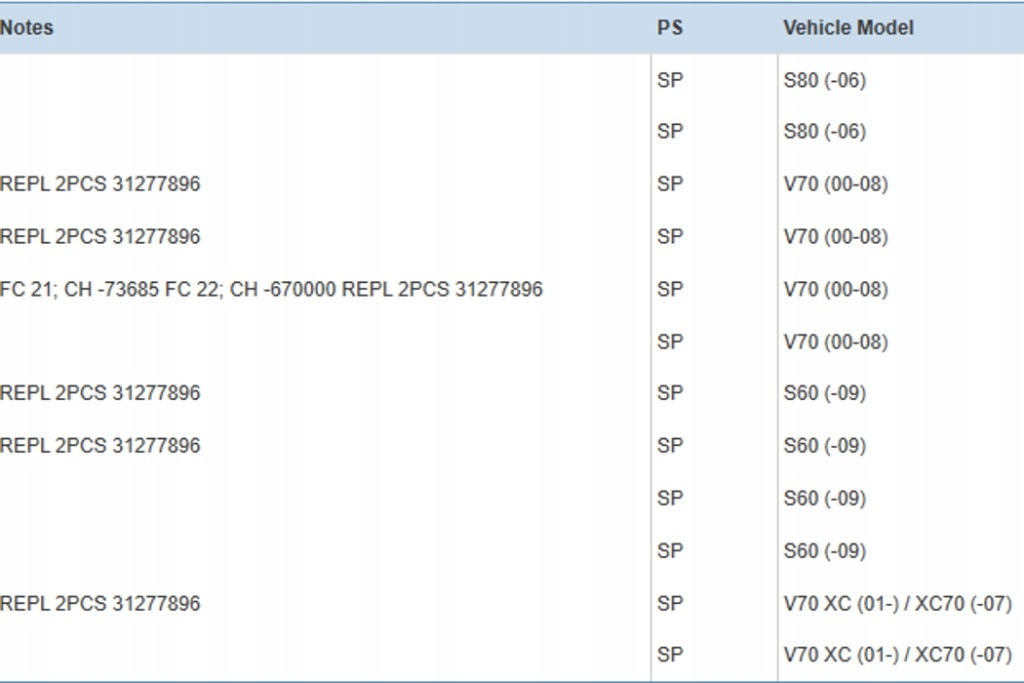Image resolution: width=1024 pixels, height=683 pixels.
Task: Click the SP value beside the FC 21 note
Action: [667, 289]
